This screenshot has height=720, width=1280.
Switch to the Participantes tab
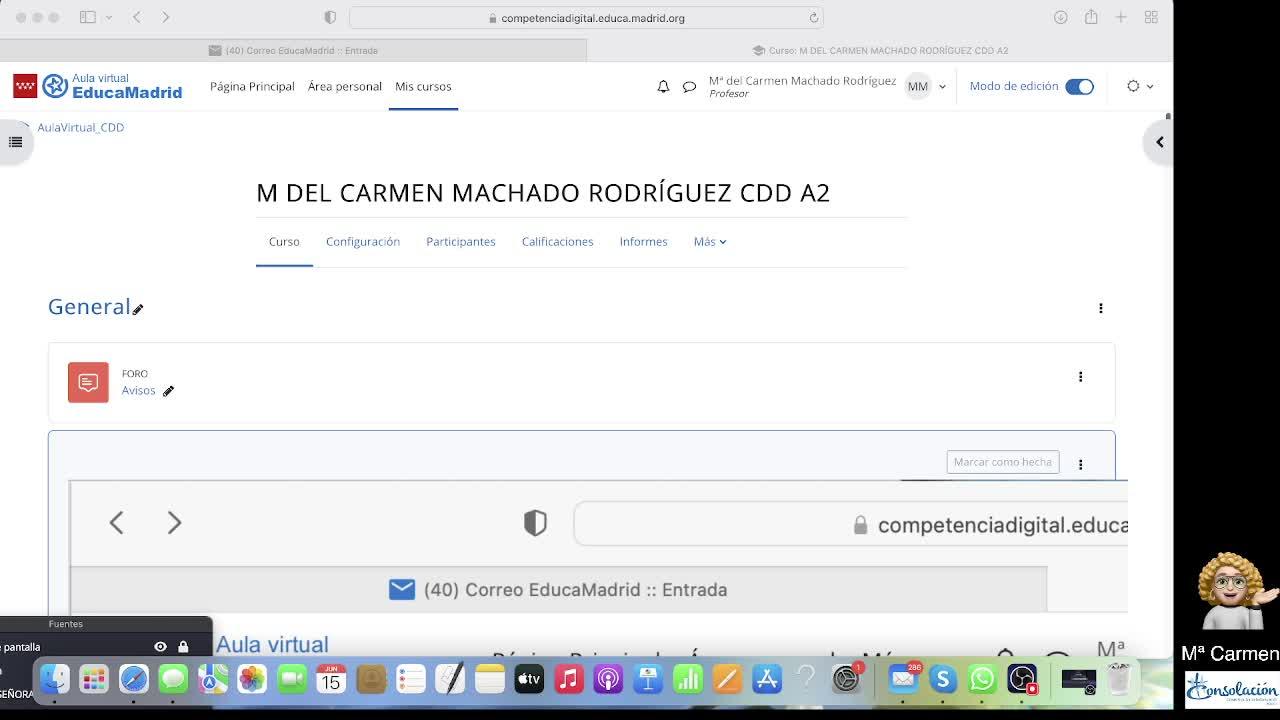461,242
